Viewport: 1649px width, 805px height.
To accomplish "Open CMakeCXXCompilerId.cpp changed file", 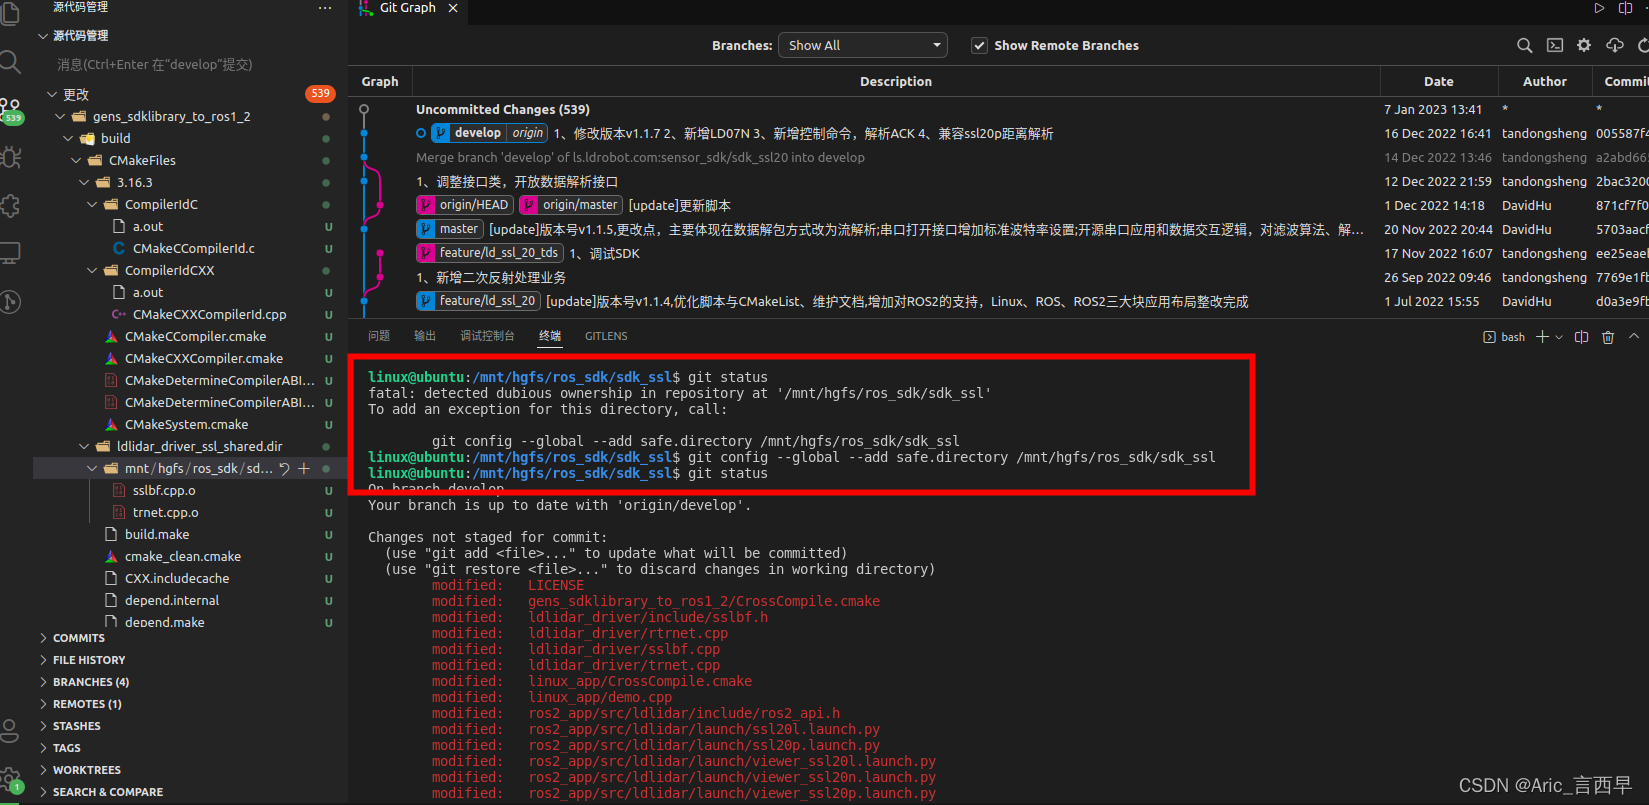I will click(x=209, y=314).
